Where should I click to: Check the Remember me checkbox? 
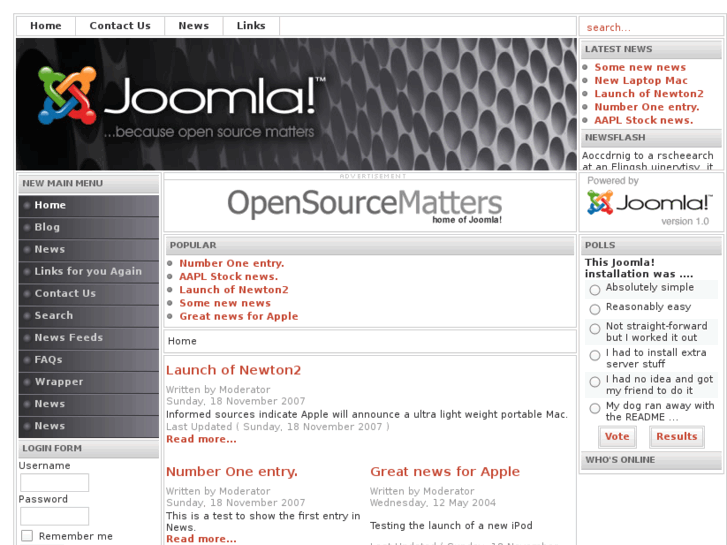pyautogui.click(x=27, y=536)
